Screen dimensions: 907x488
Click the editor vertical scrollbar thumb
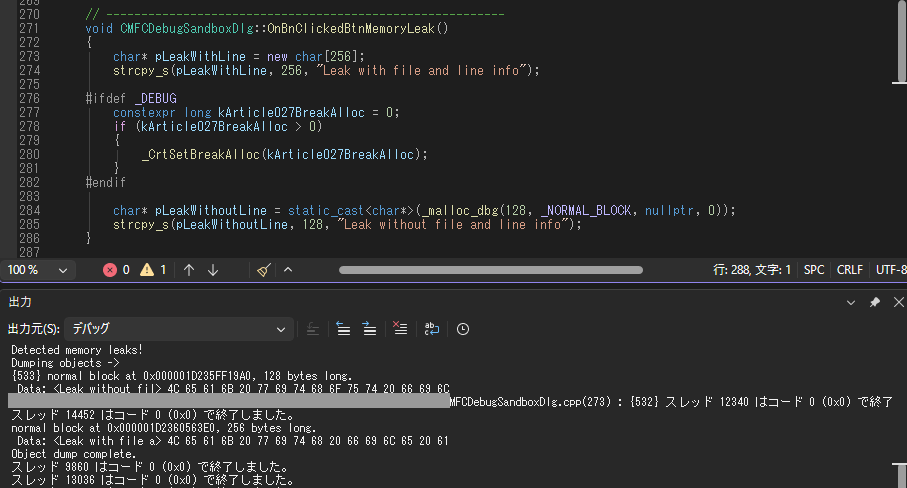click(901, 39)
